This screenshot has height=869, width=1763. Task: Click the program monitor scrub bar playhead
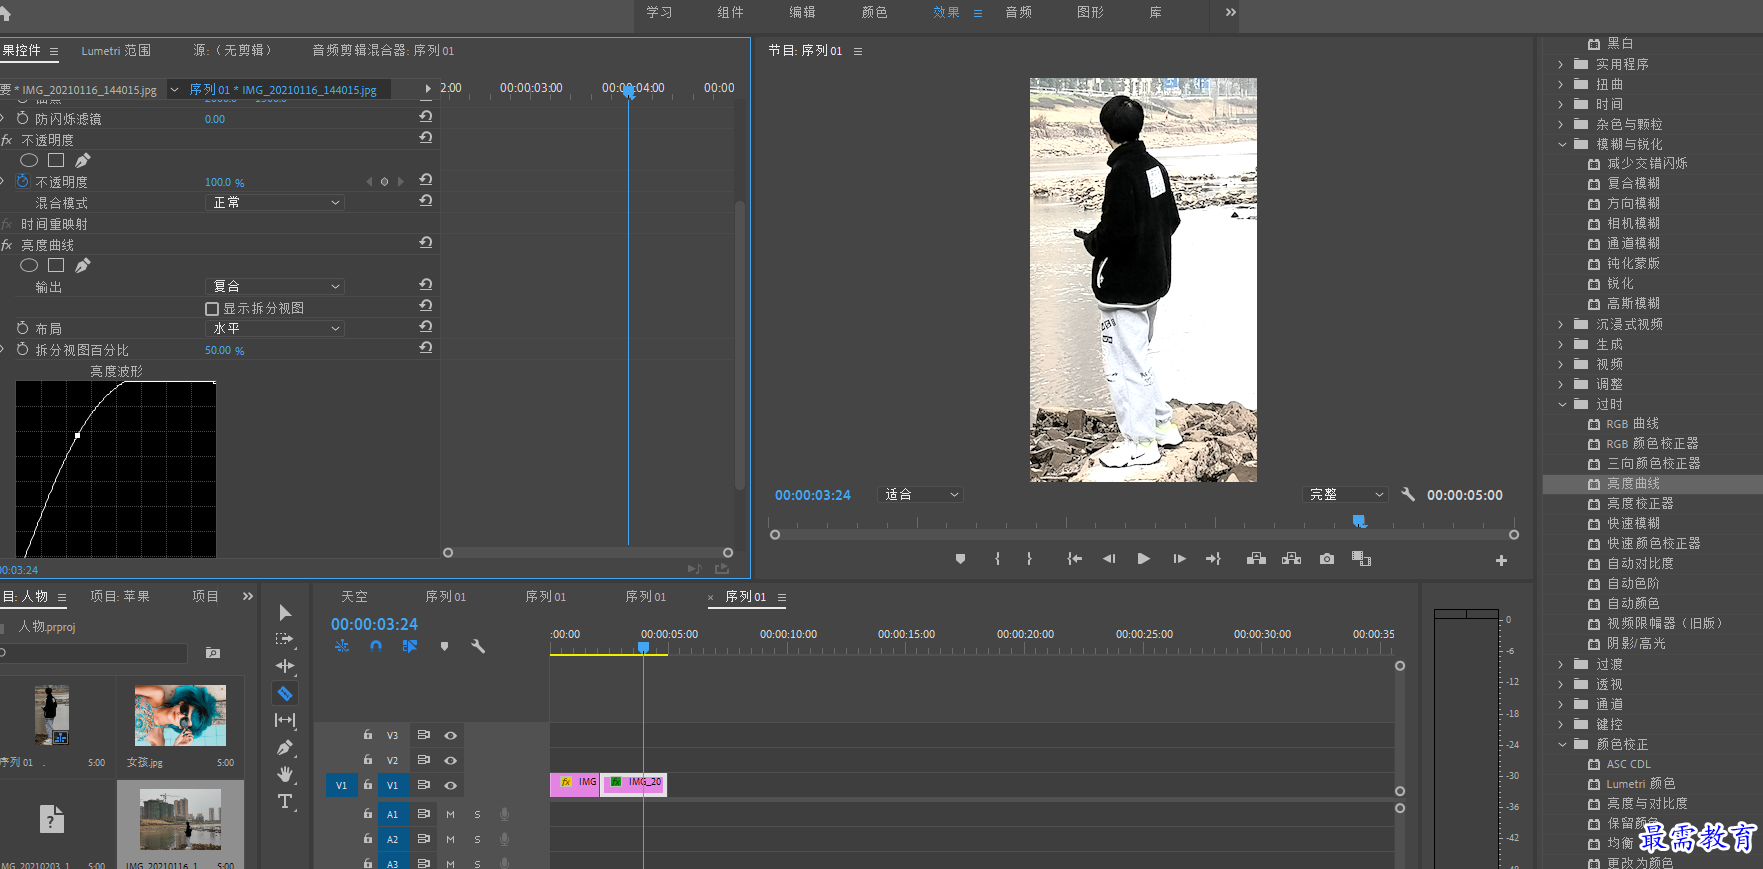(1359, 521)
